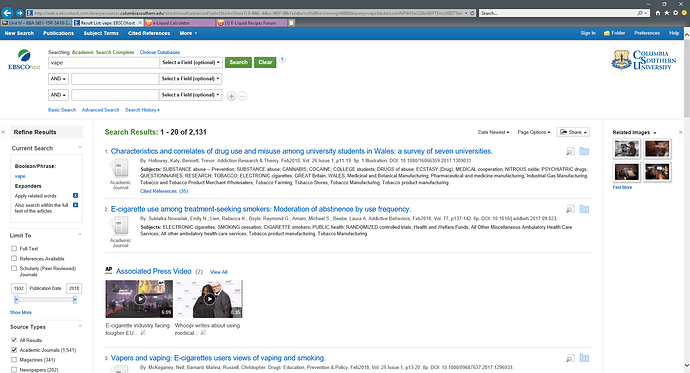
Task: Open Cited References (35) link
Action: click(x=164, y=191)
